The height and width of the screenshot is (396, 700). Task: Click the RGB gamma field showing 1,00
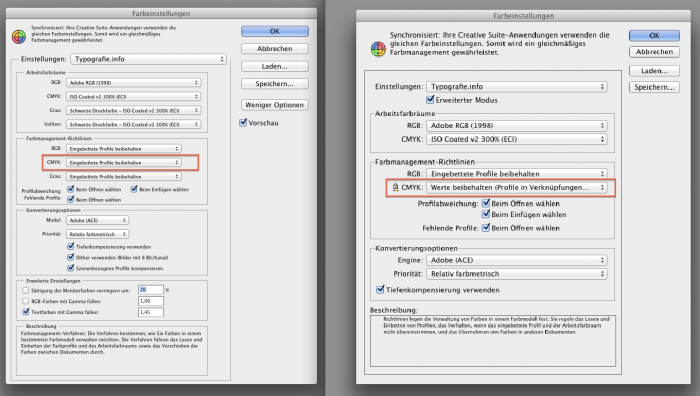pos(151,301)
